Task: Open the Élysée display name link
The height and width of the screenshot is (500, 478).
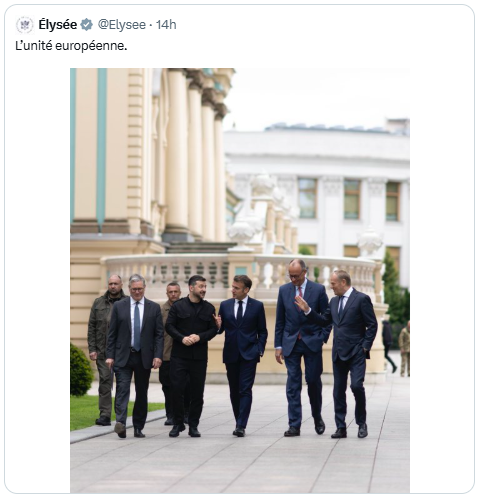Action: [x=58, y=25]
